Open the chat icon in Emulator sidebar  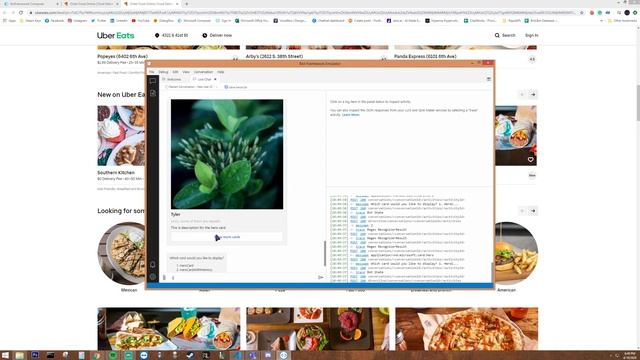153,81
